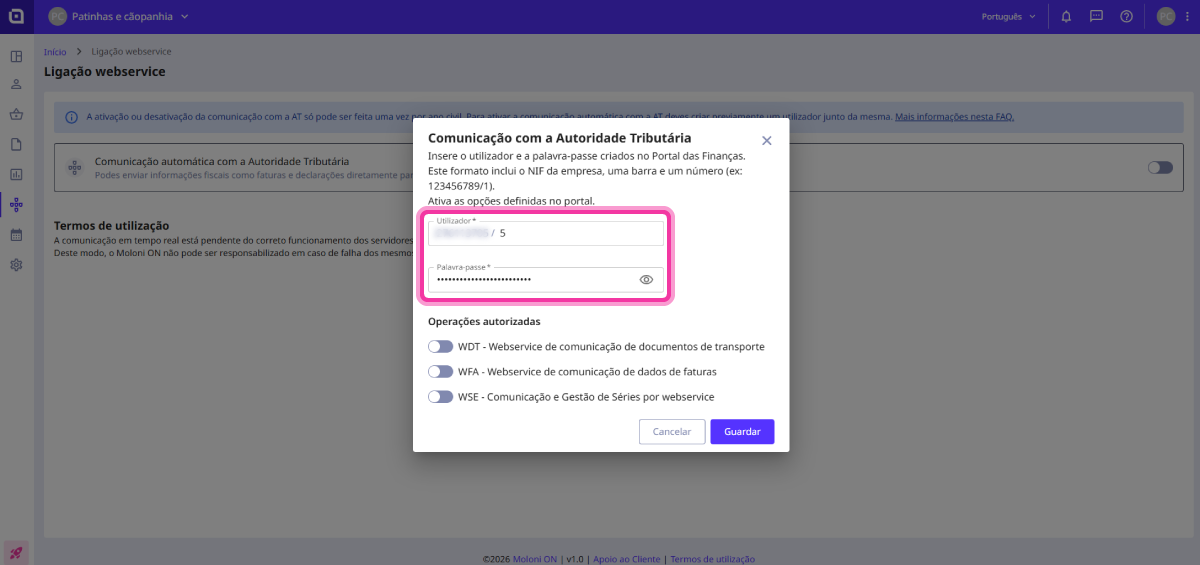Open the reports chart icon in sidebar
Viewport: 1200px width, 565px height.
(16, 175)
